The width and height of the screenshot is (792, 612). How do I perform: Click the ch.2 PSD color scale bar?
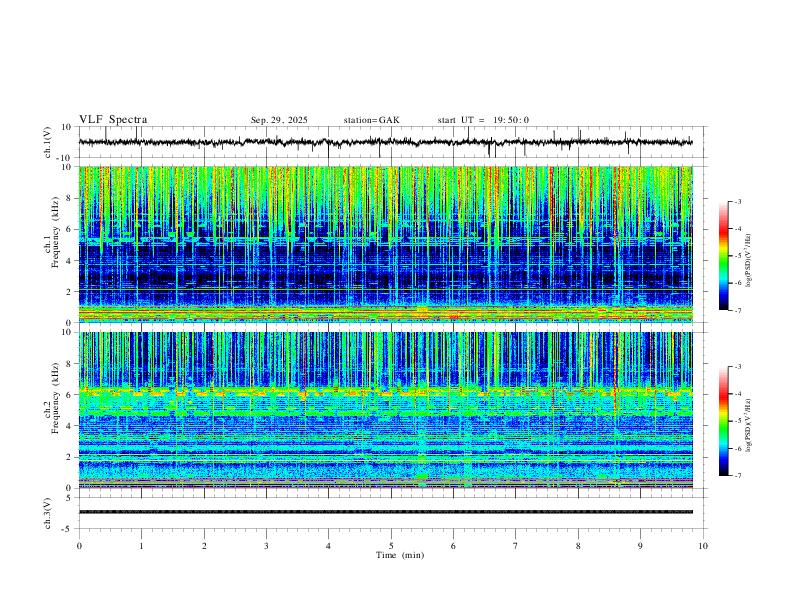[723, 421]
